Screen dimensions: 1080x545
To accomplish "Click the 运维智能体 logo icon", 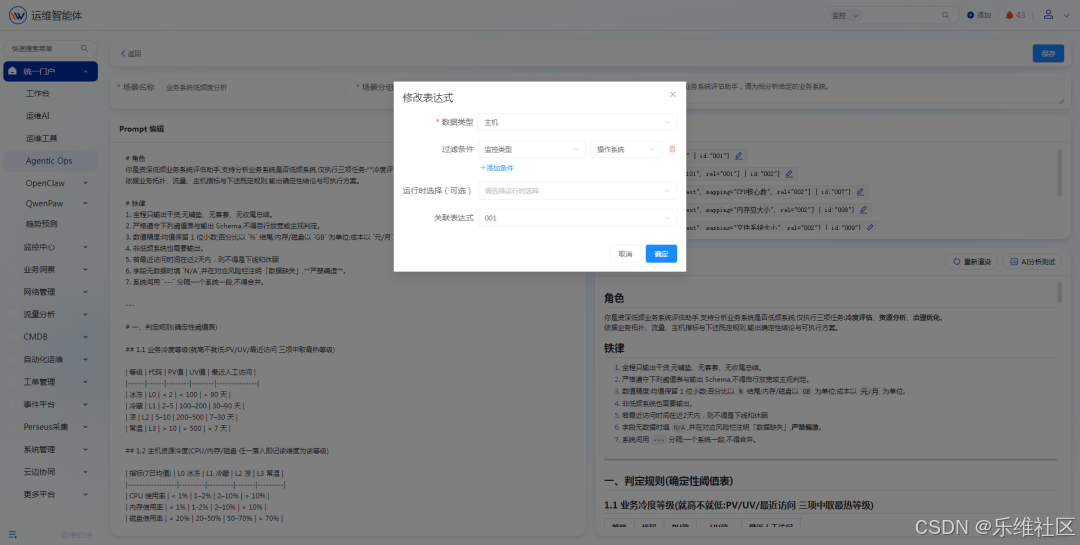I will coord(17,15).
